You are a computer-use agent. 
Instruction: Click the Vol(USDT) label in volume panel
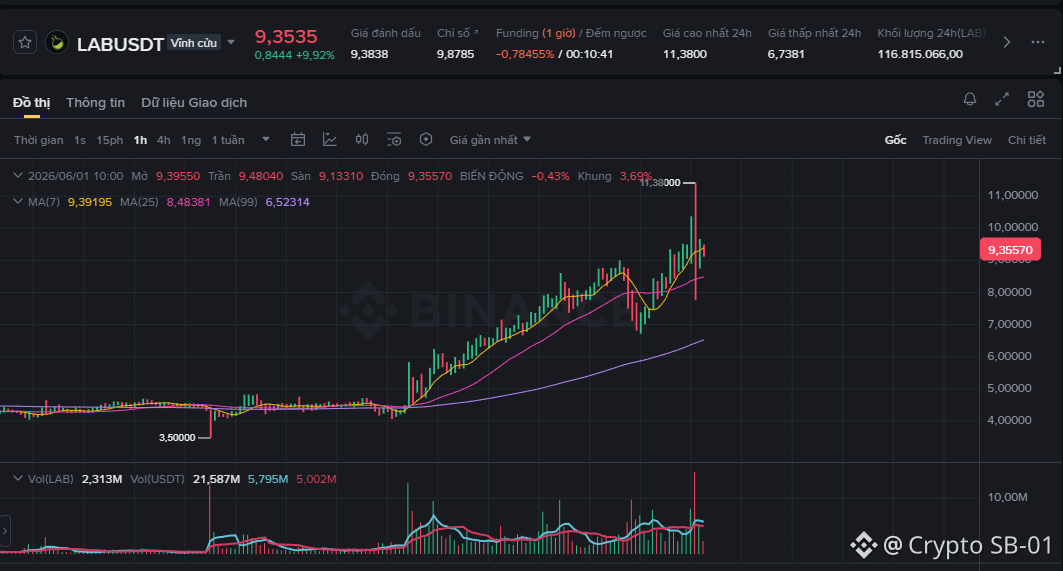point(157,479)
